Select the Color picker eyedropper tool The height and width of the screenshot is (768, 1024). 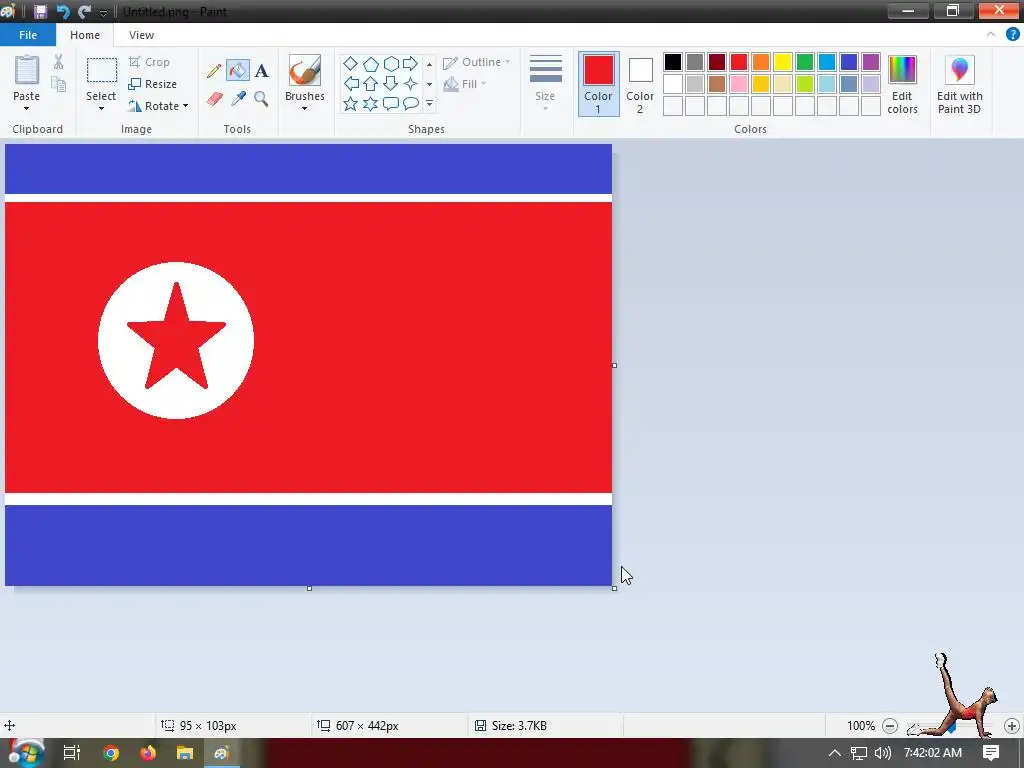tap(238, 99)
